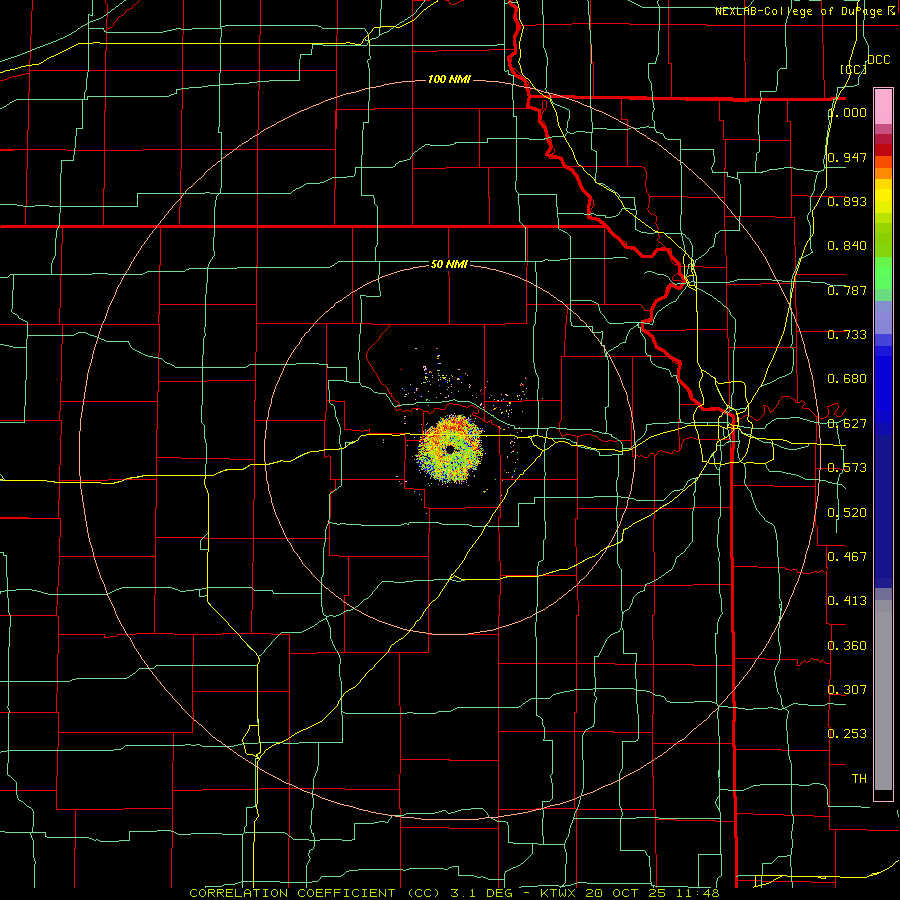The height and width of the screenshot is (900, 900).
Task: Click the CORRELATION COEFFICIENT (CC) caption
Action: [315, 893]
